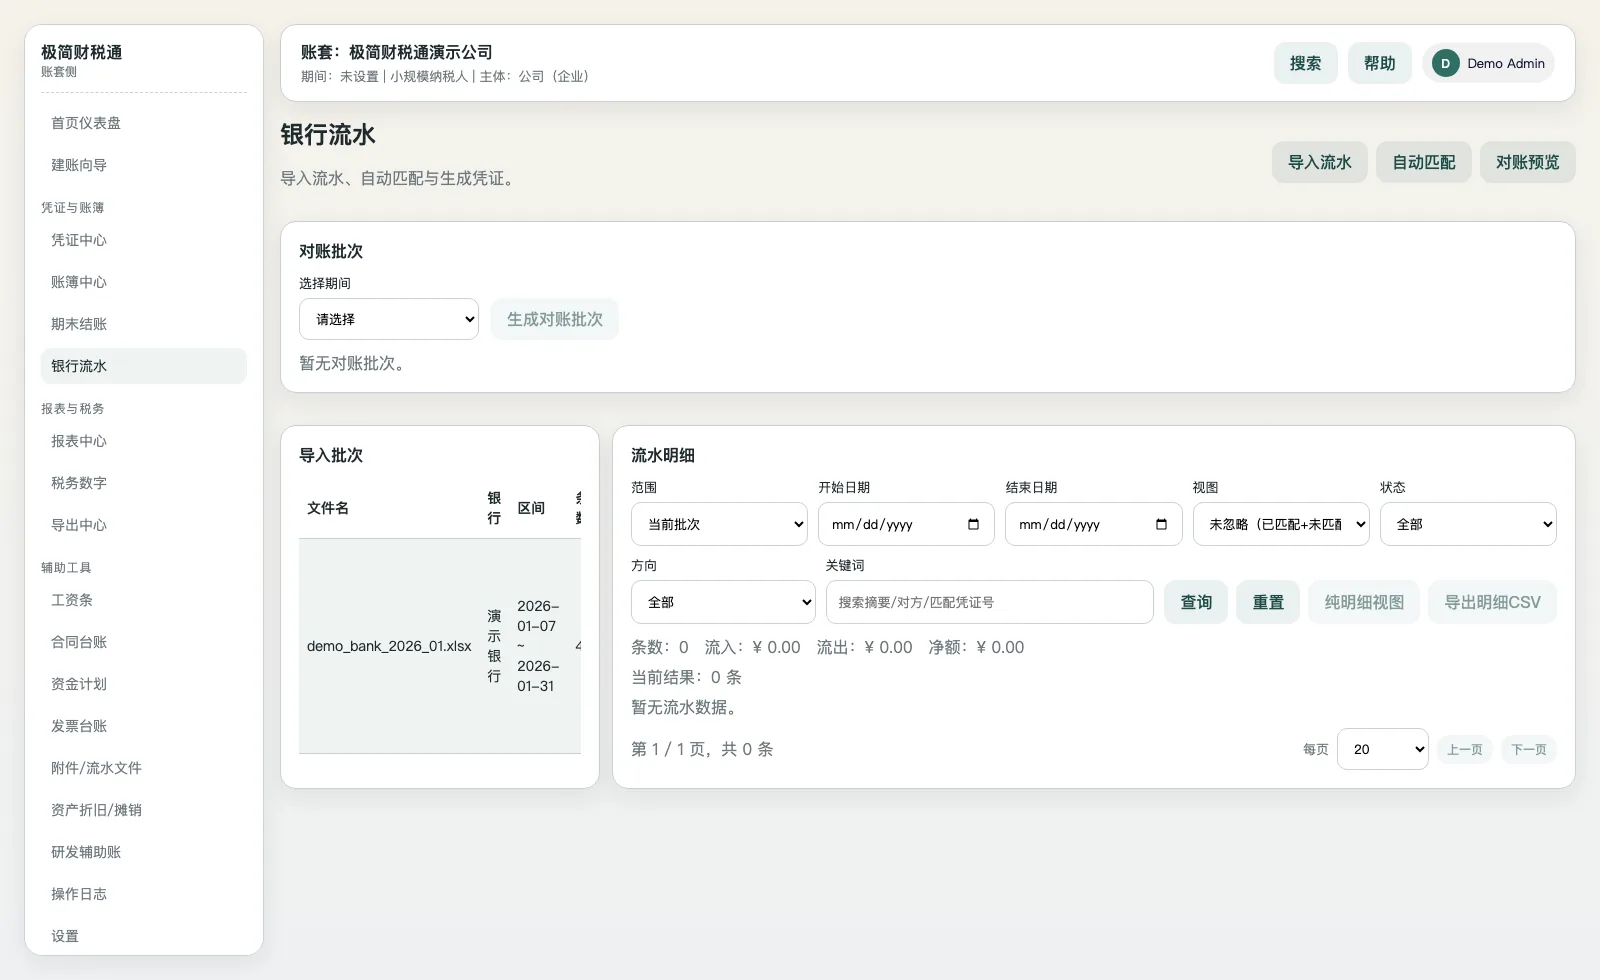The width and height of the screenshot is (1600, 980).
Task: Export details via 导出明细CSV
Action: [x=1491, y=601]
